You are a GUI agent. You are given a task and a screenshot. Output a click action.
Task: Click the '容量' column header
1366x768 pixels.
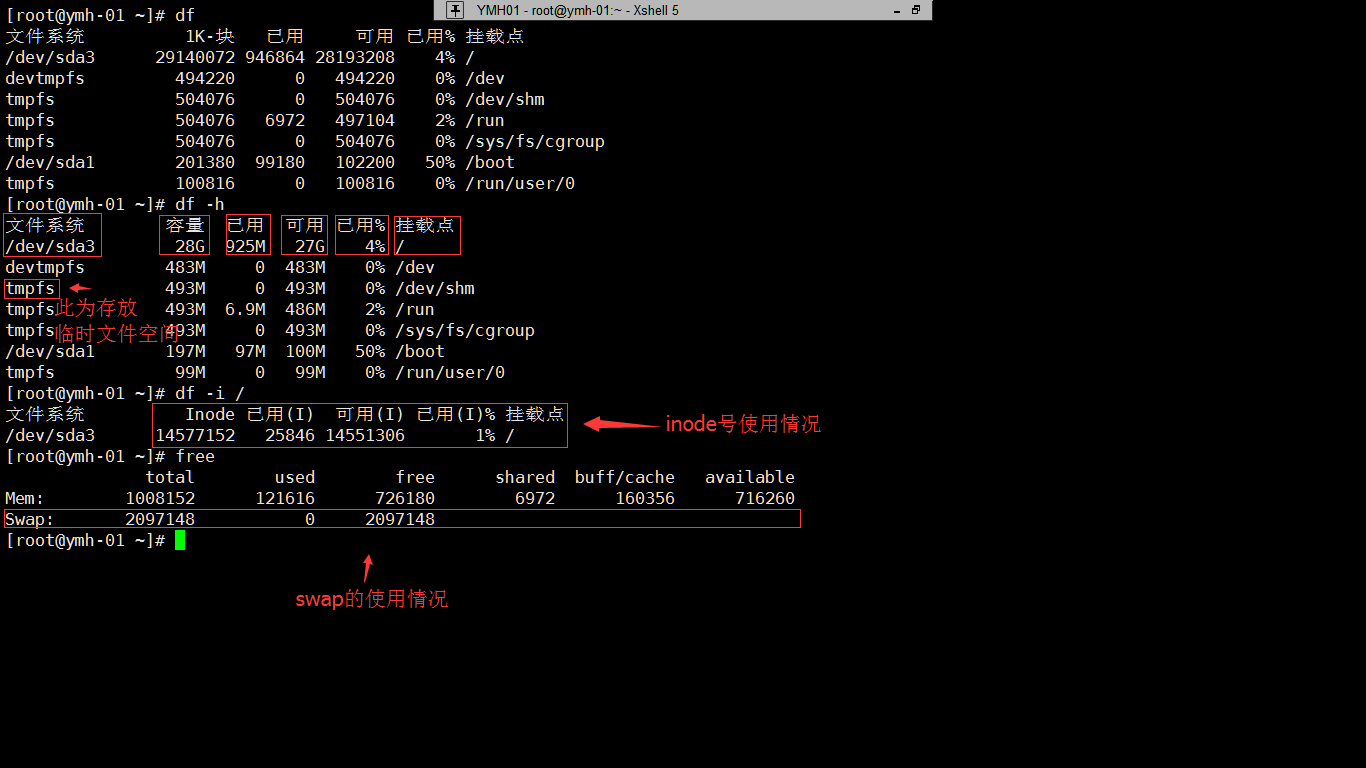coord(185,225)
